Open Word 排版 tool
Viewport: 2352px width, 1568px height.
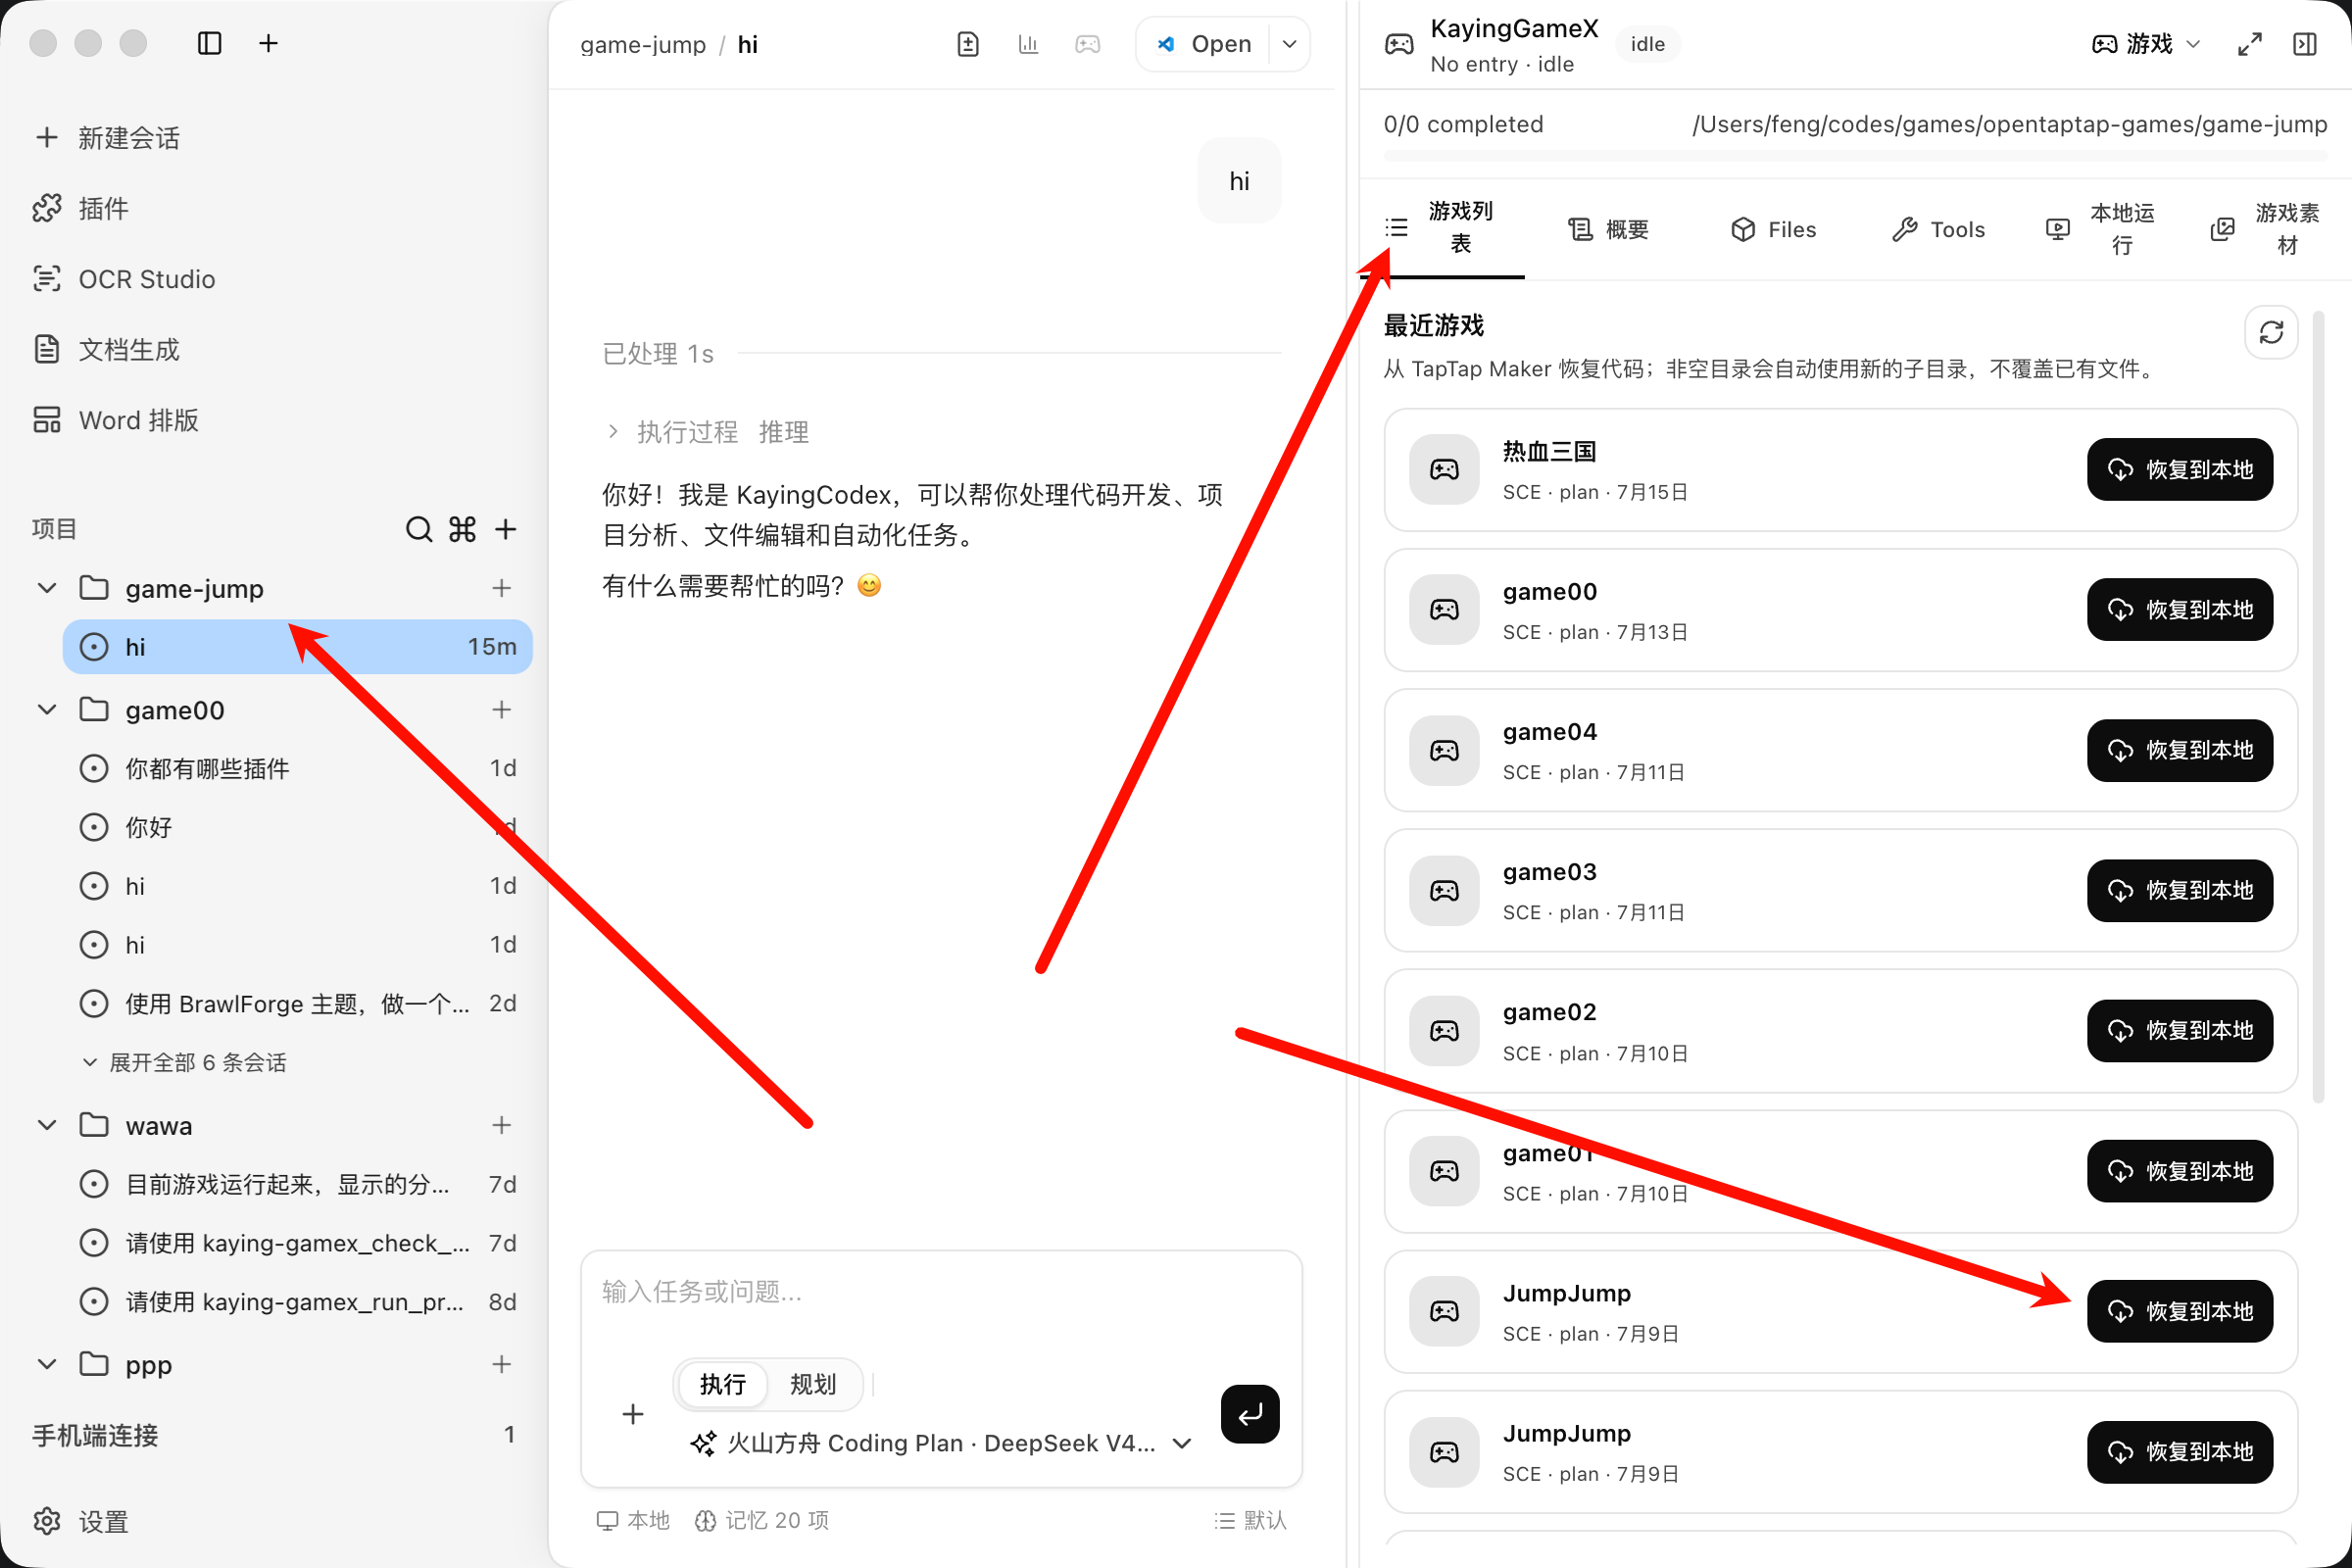[116, 420]
